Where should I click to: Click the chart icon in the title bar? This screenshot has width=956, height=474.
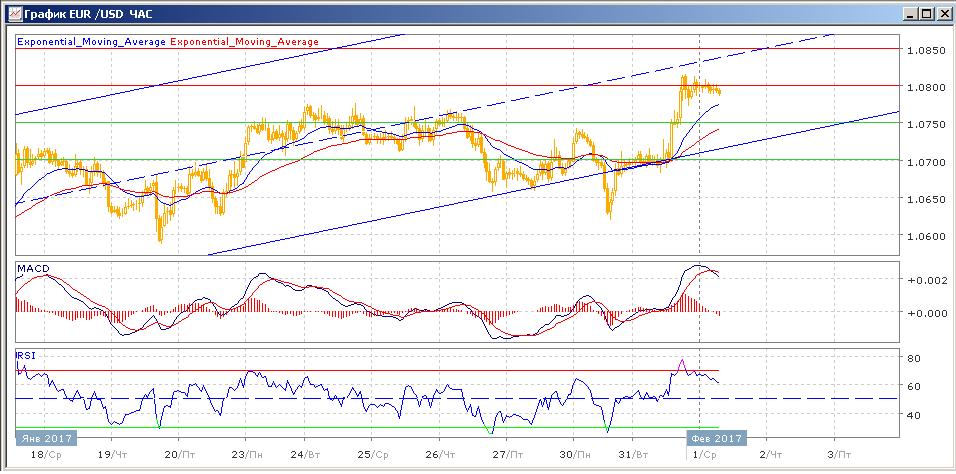coord(14,13)
